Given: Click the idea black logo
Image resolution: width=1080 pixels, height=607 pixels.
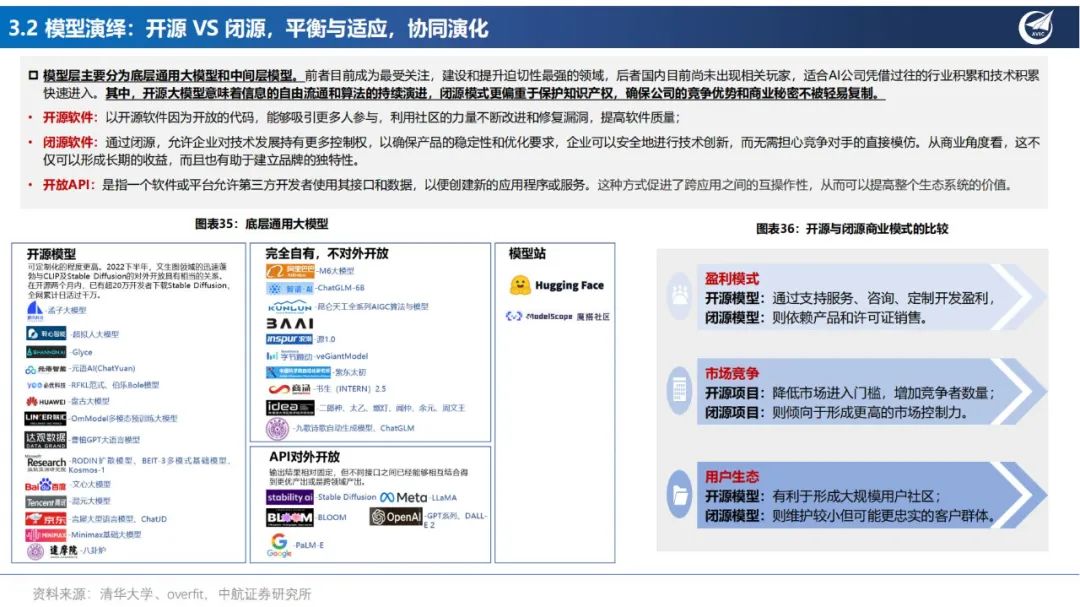Looking at the screenshot, I should [x=290, y=408].
